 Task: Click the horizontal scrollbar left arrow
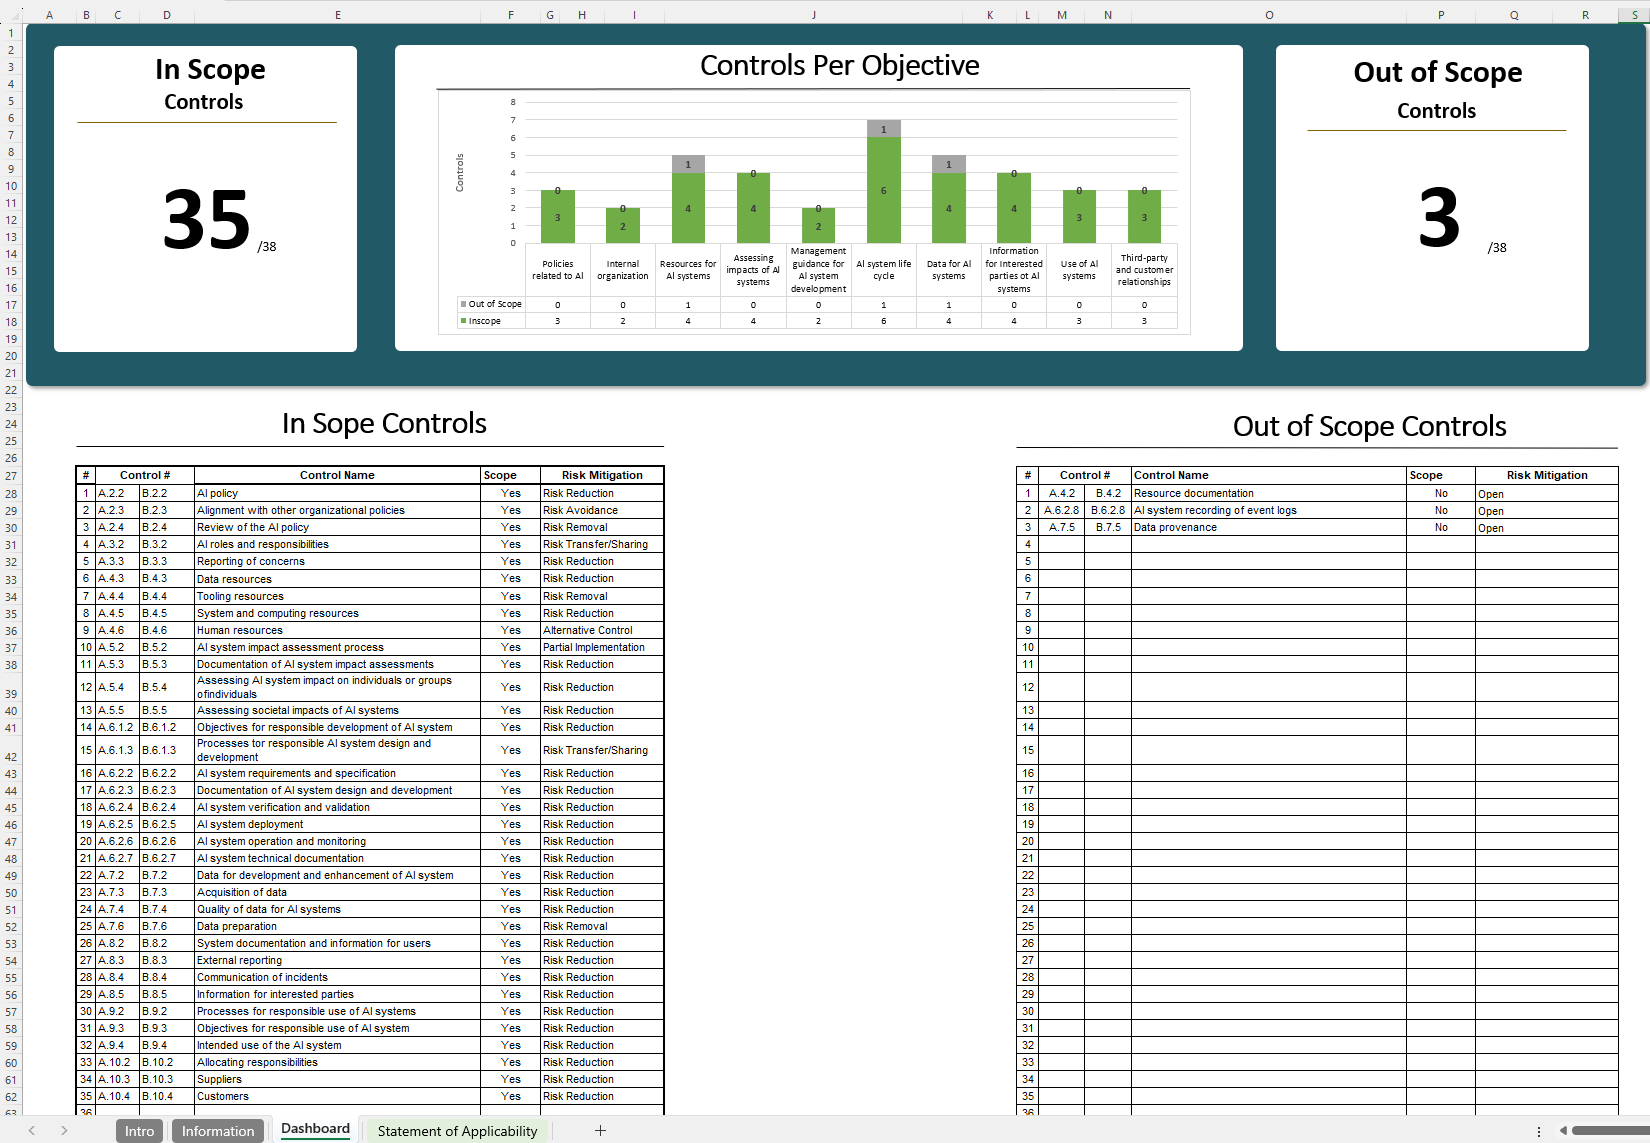pyautogui.click(x=1563, y=1131)
